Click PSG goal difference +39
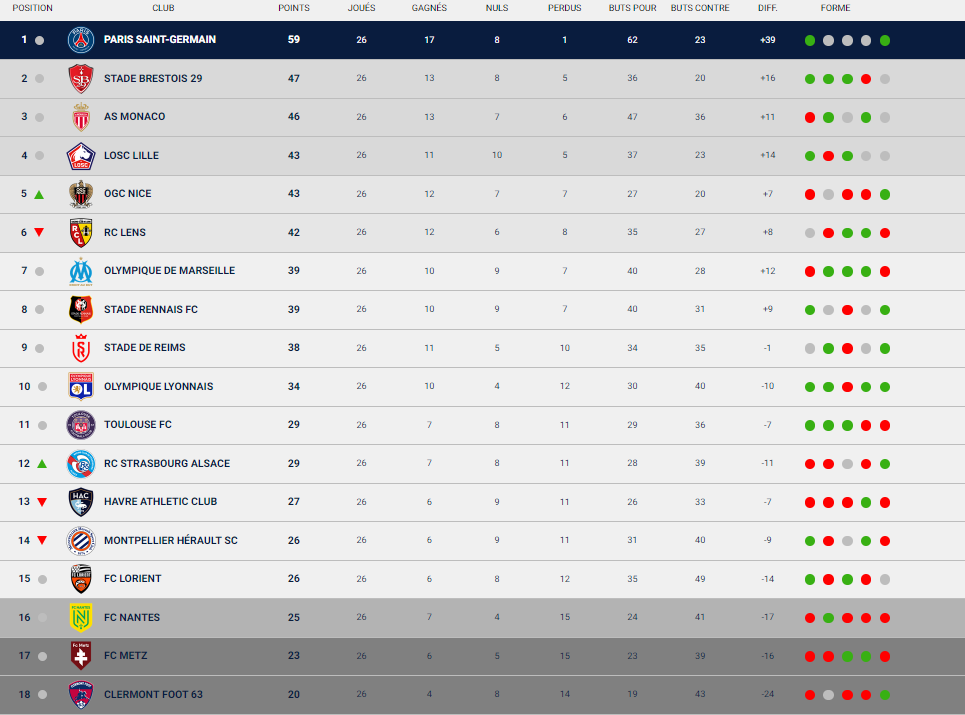 coord(767,40)
